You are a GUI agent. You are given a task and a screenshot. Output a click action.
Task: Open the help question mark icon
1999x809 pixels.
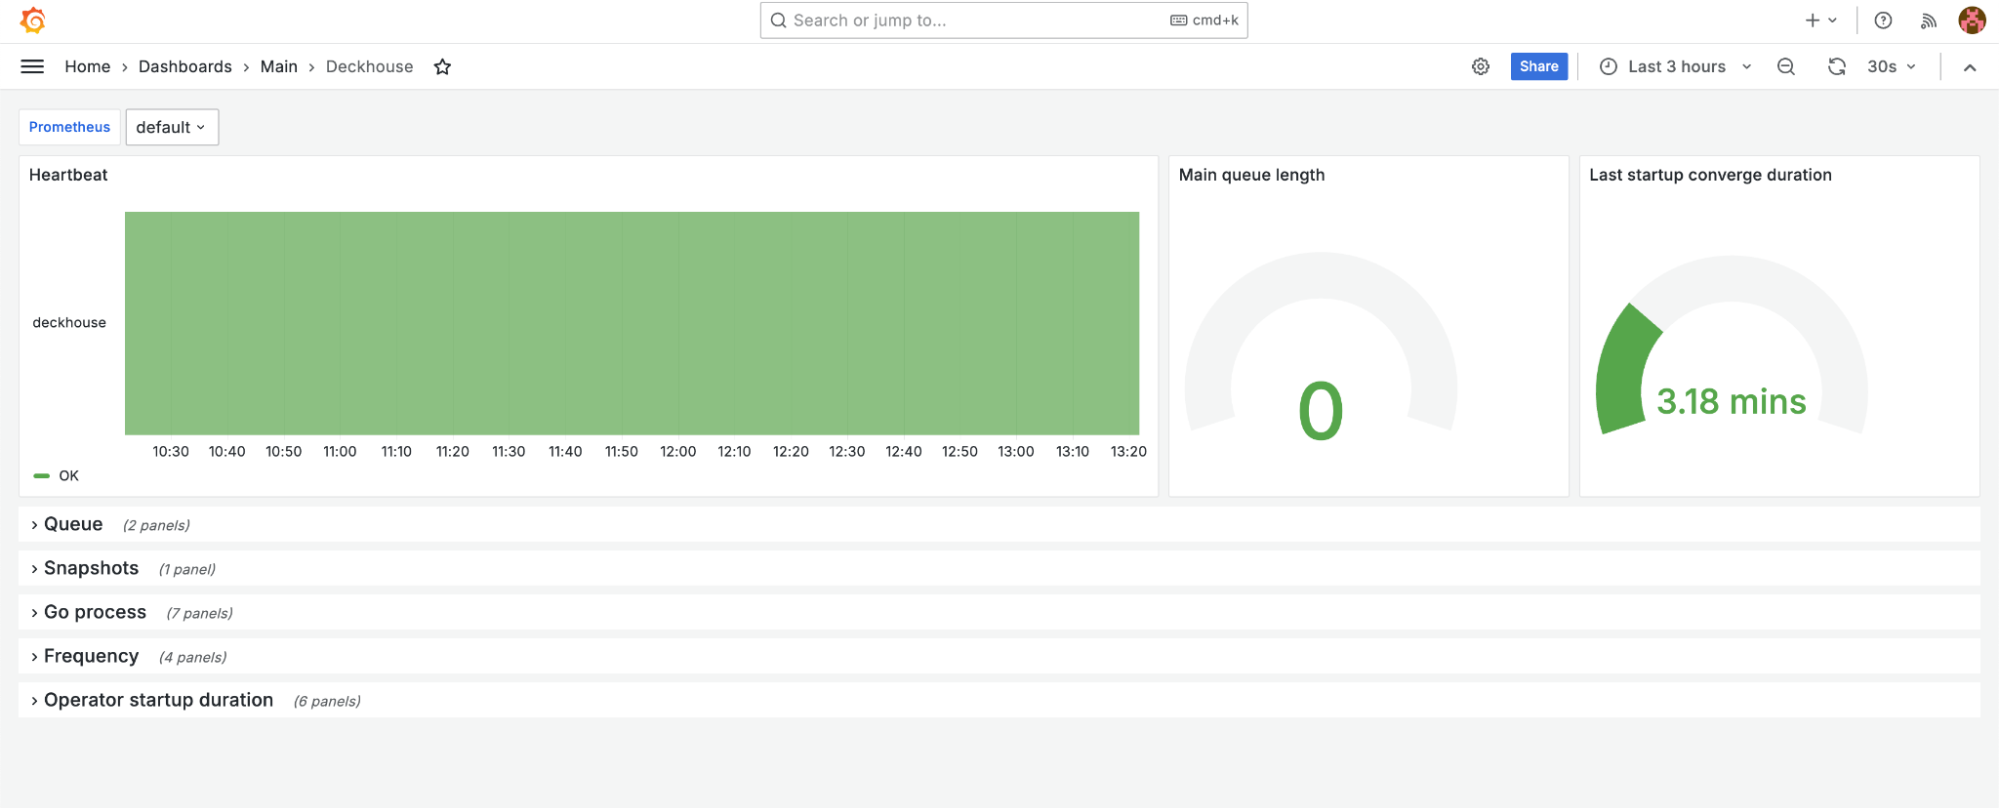pyautogui.click(x=1882, y=20)
